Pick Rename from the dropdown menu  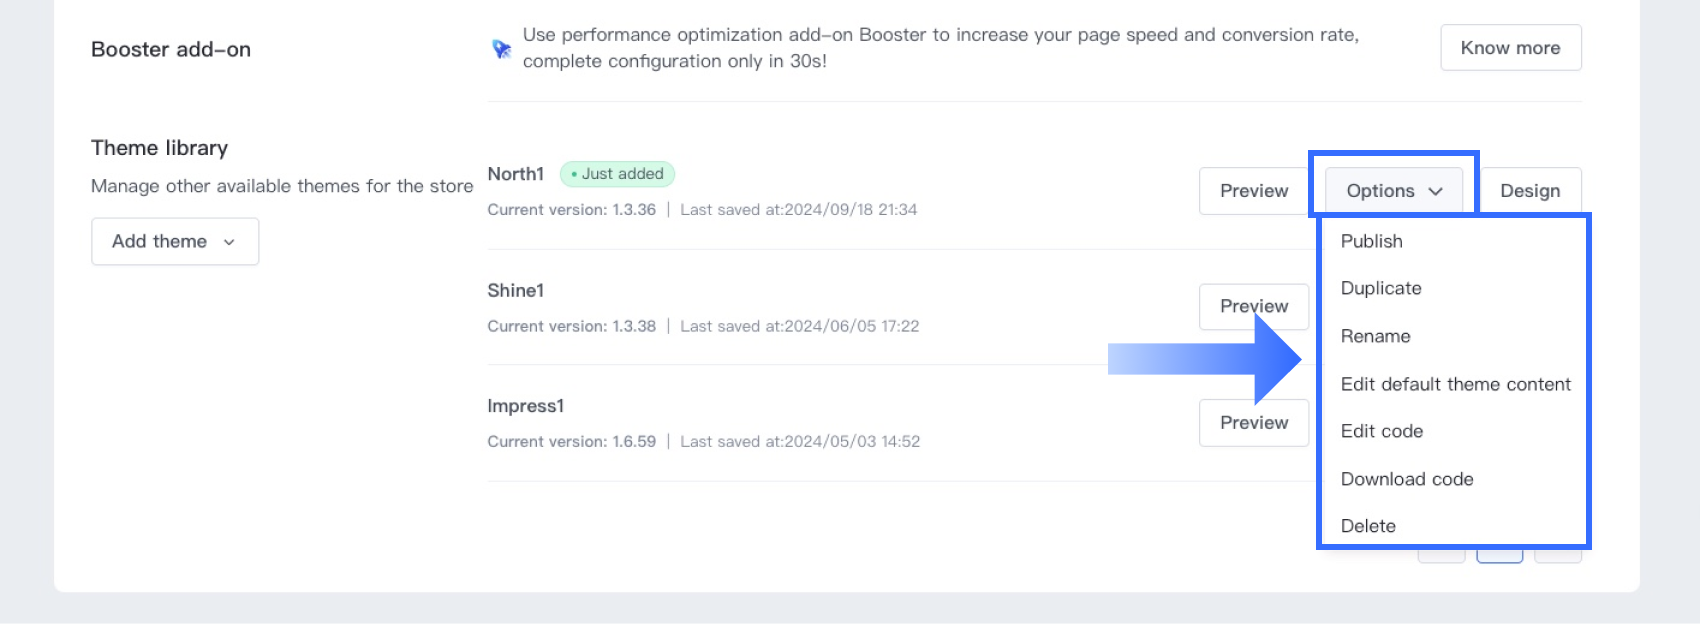(1375, 336)
